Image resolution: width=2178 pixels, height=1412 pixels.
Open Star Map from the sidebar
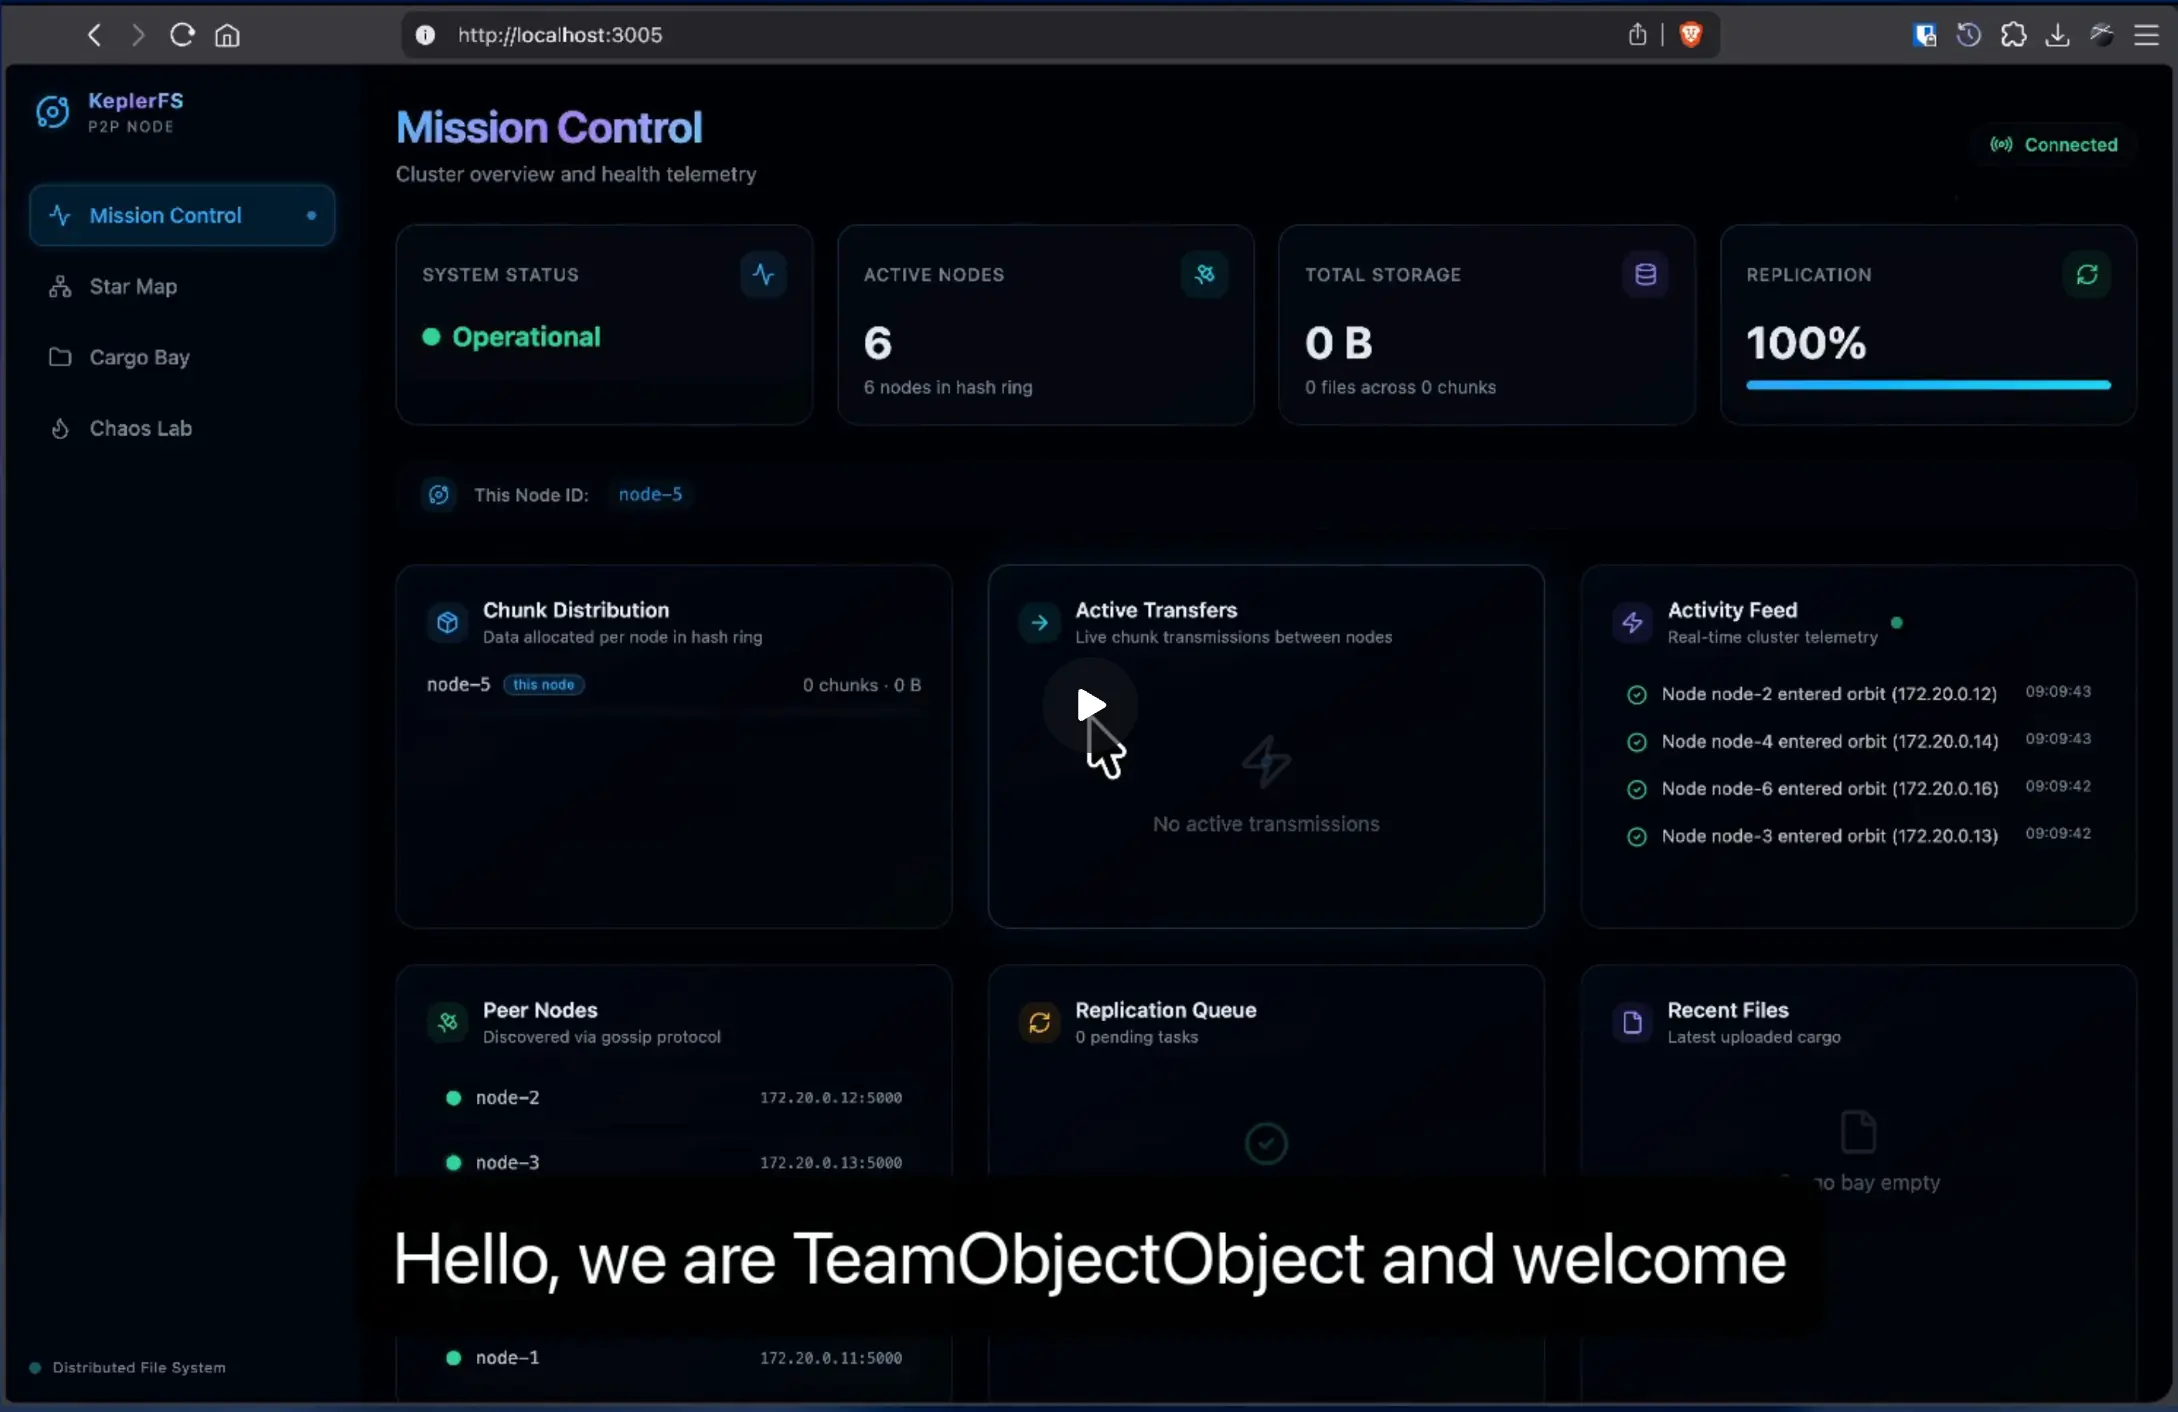(x=133, y=287)
